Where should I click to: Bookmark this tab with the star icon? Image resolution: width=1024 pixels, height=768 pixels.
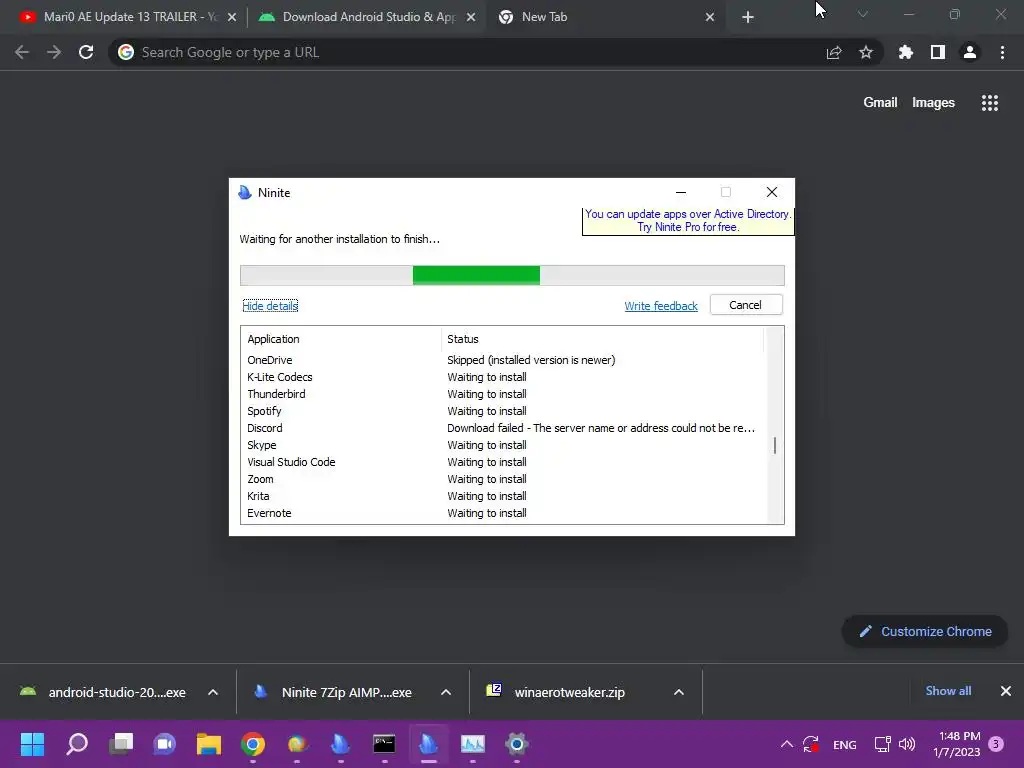pos(866,52)
